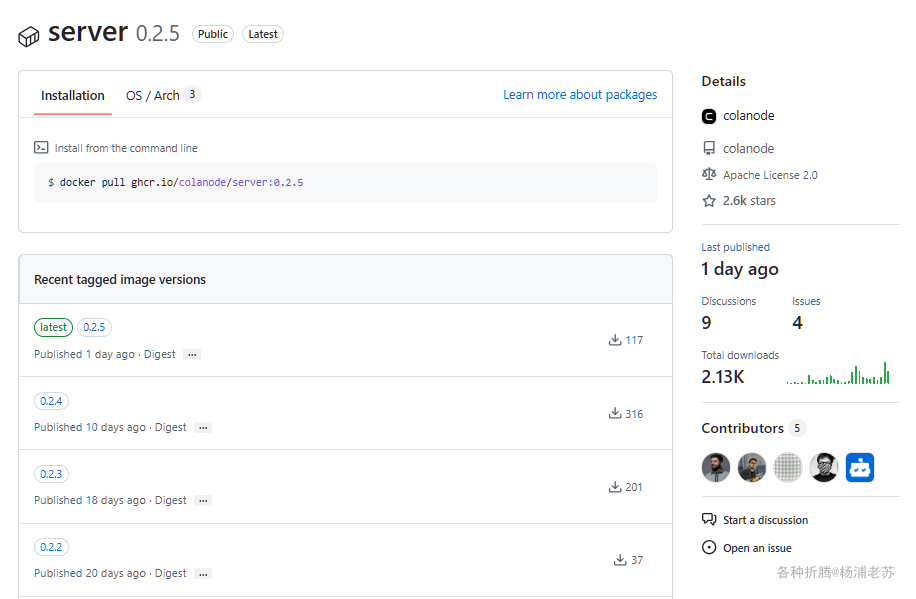The width and height of the screenshot is (916, 599).
Task: Click the green latest tag
Action: click(53, 327)
